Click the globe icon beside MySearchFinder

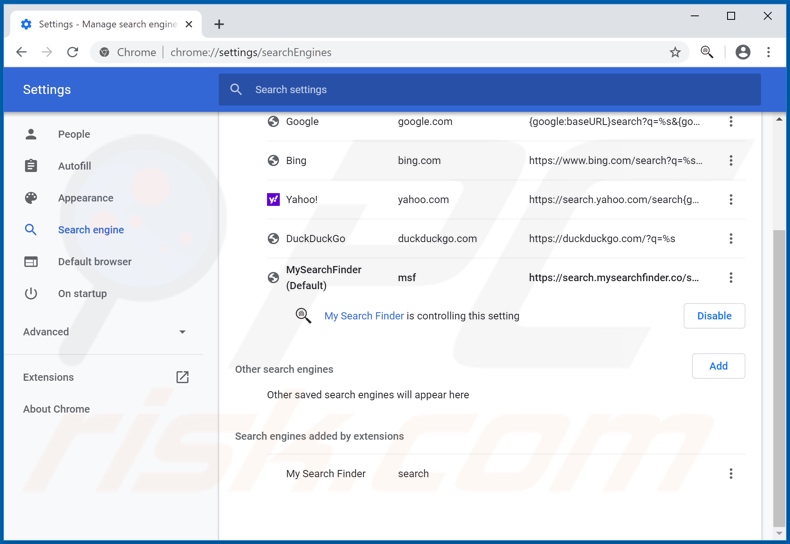coord(273,278)
